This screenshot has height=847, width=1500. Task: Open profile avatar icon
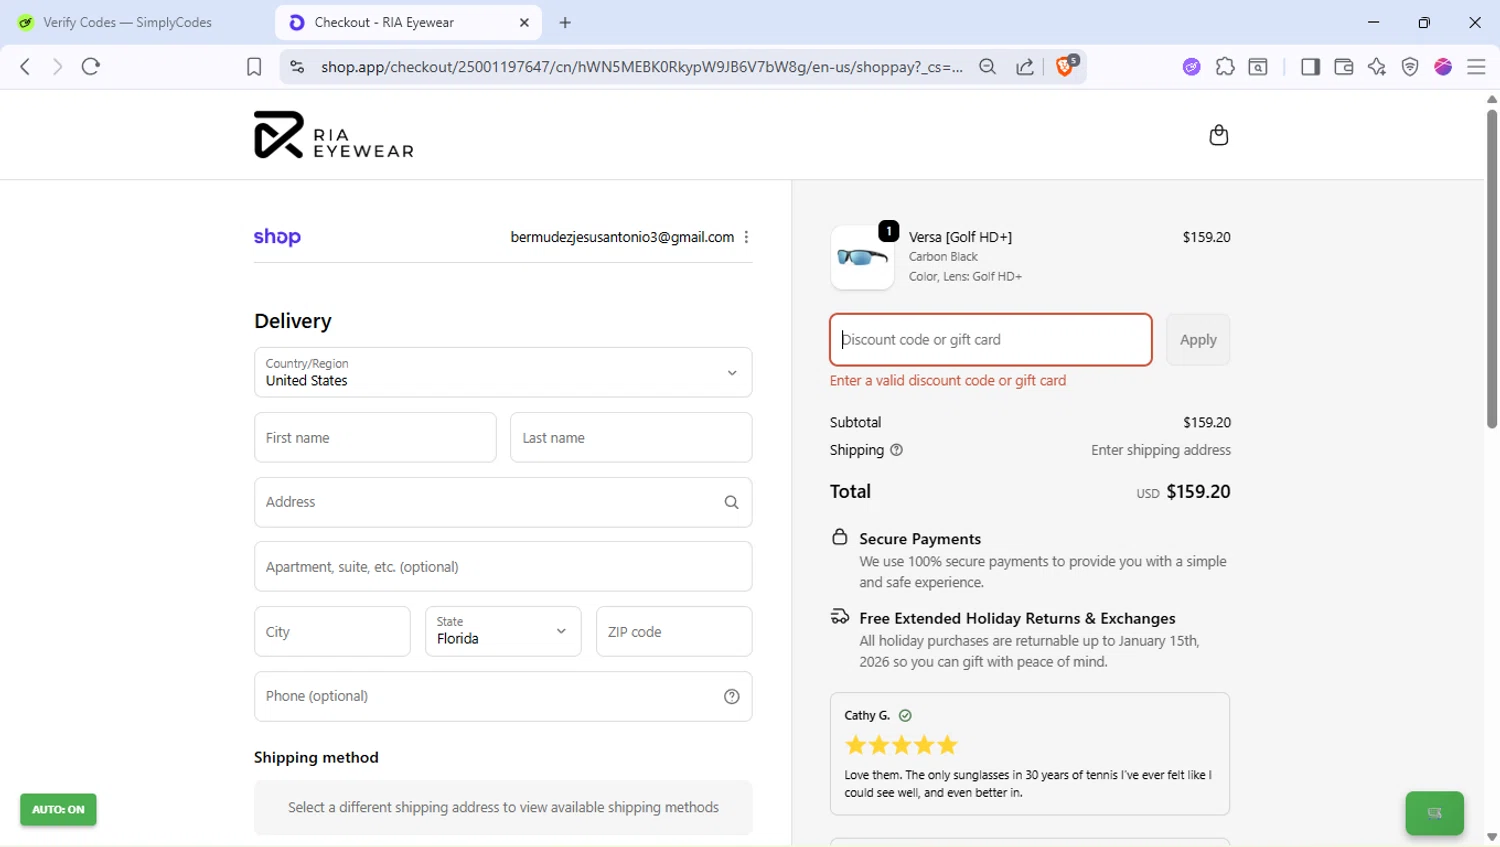(1443, 67)
